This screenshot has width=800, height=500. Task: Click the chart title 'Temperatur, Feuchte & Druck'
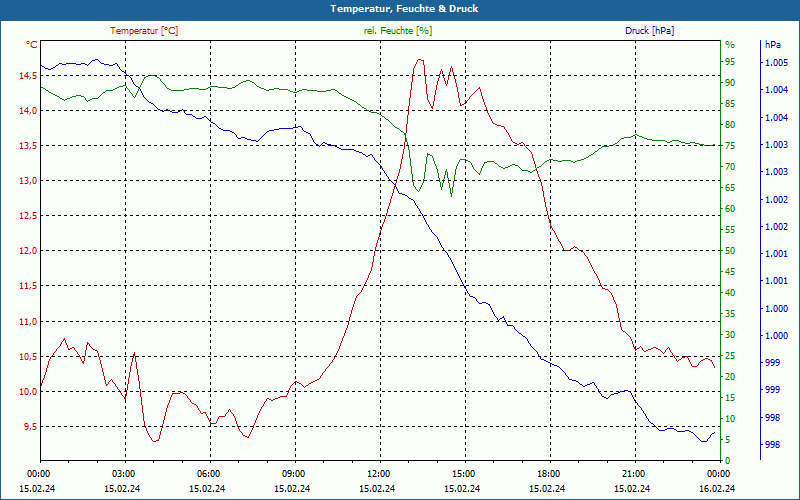(x=404, y=9)
